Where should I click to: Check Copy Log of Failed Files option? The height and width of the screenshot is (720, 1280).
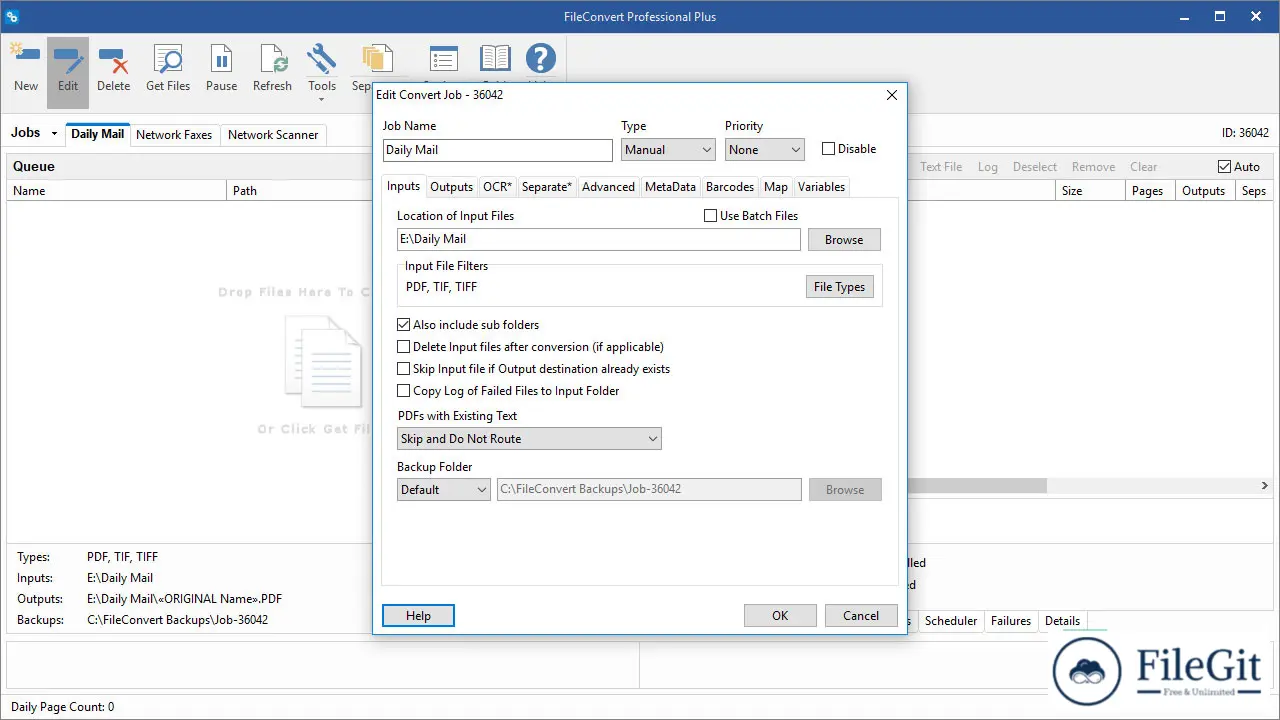point(404,391)
